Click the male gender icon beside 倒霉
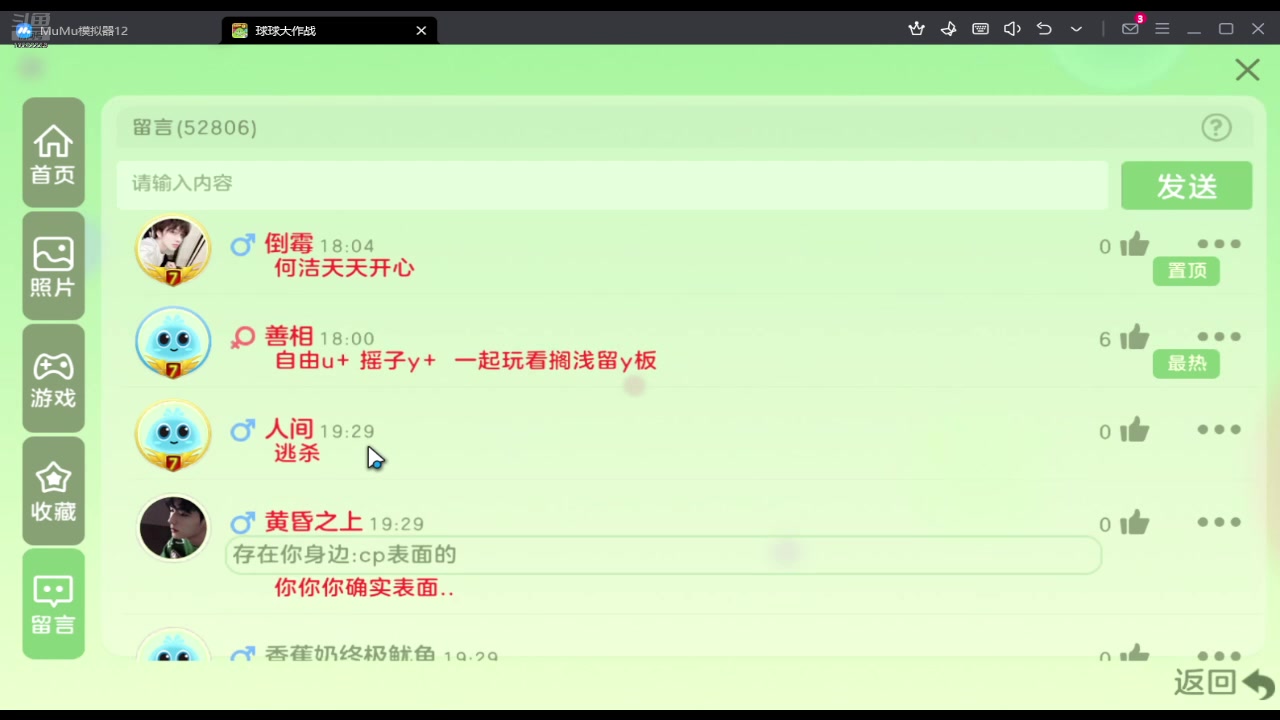 coord(242,245)
